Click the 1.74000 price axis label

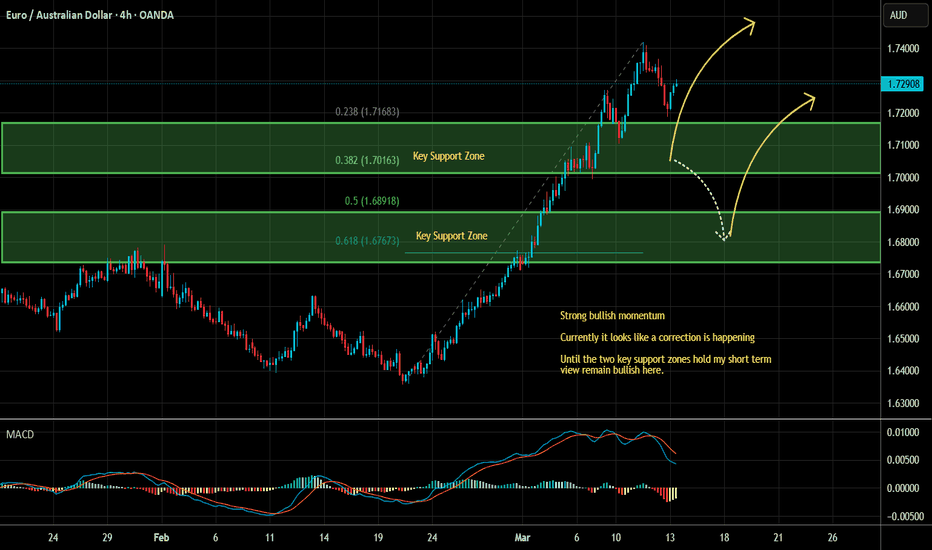903,49
